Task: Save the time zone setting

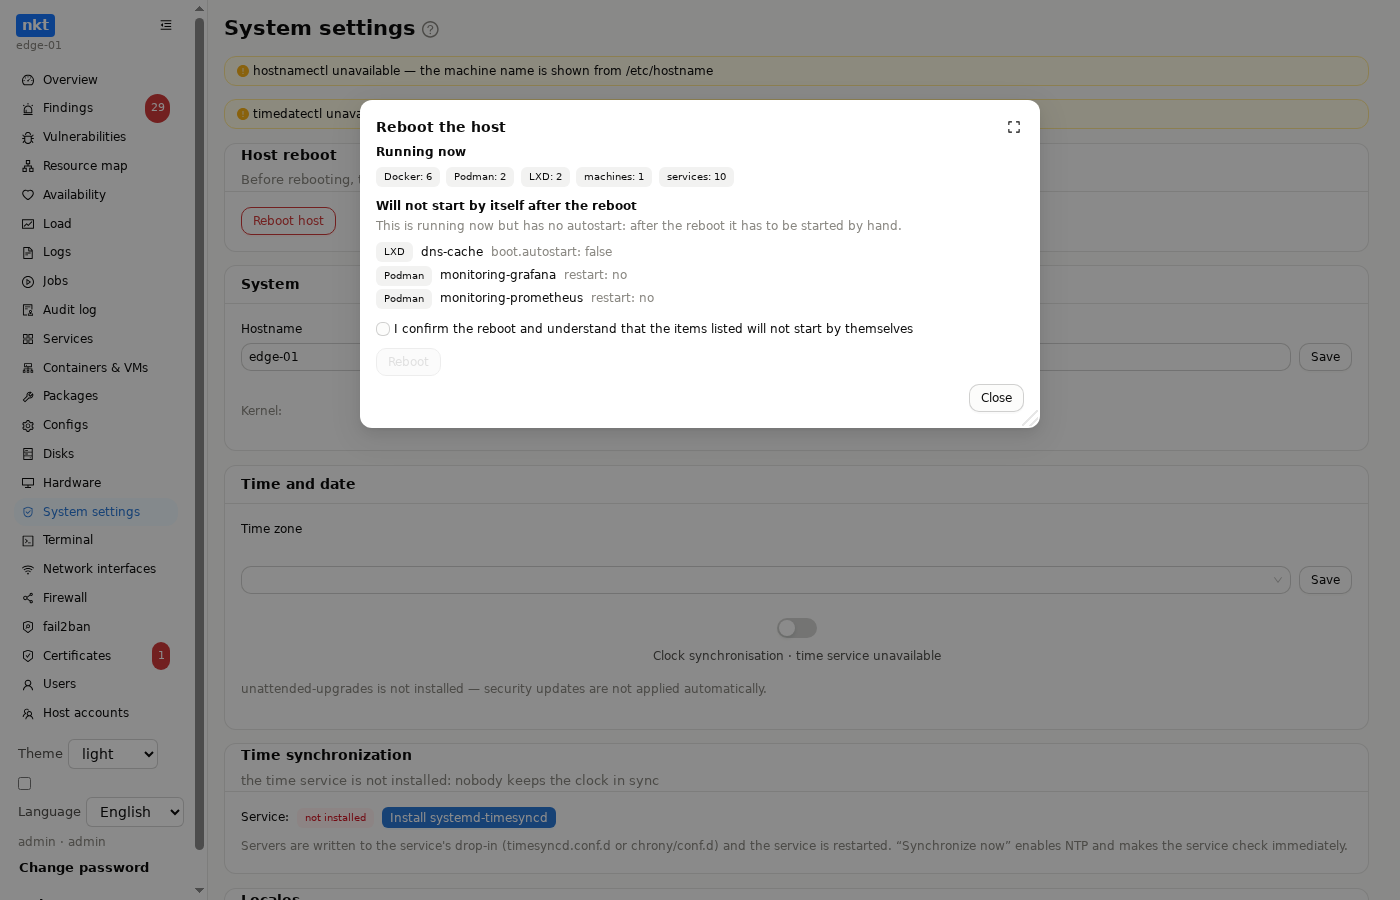Action: coord(1325,580)
